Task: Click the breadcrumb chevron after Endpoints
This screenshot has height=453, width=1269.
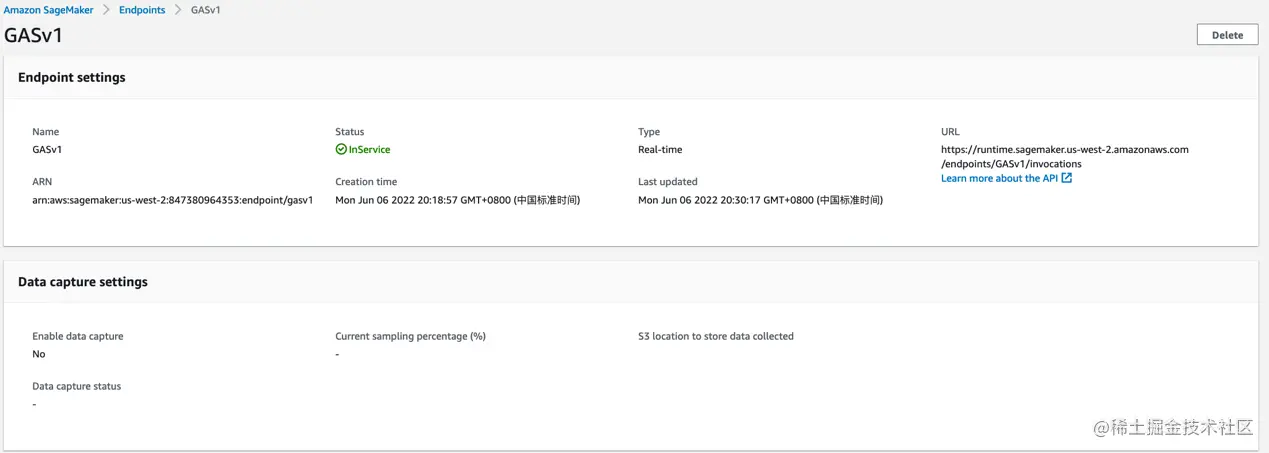Action: pos(178,10)
